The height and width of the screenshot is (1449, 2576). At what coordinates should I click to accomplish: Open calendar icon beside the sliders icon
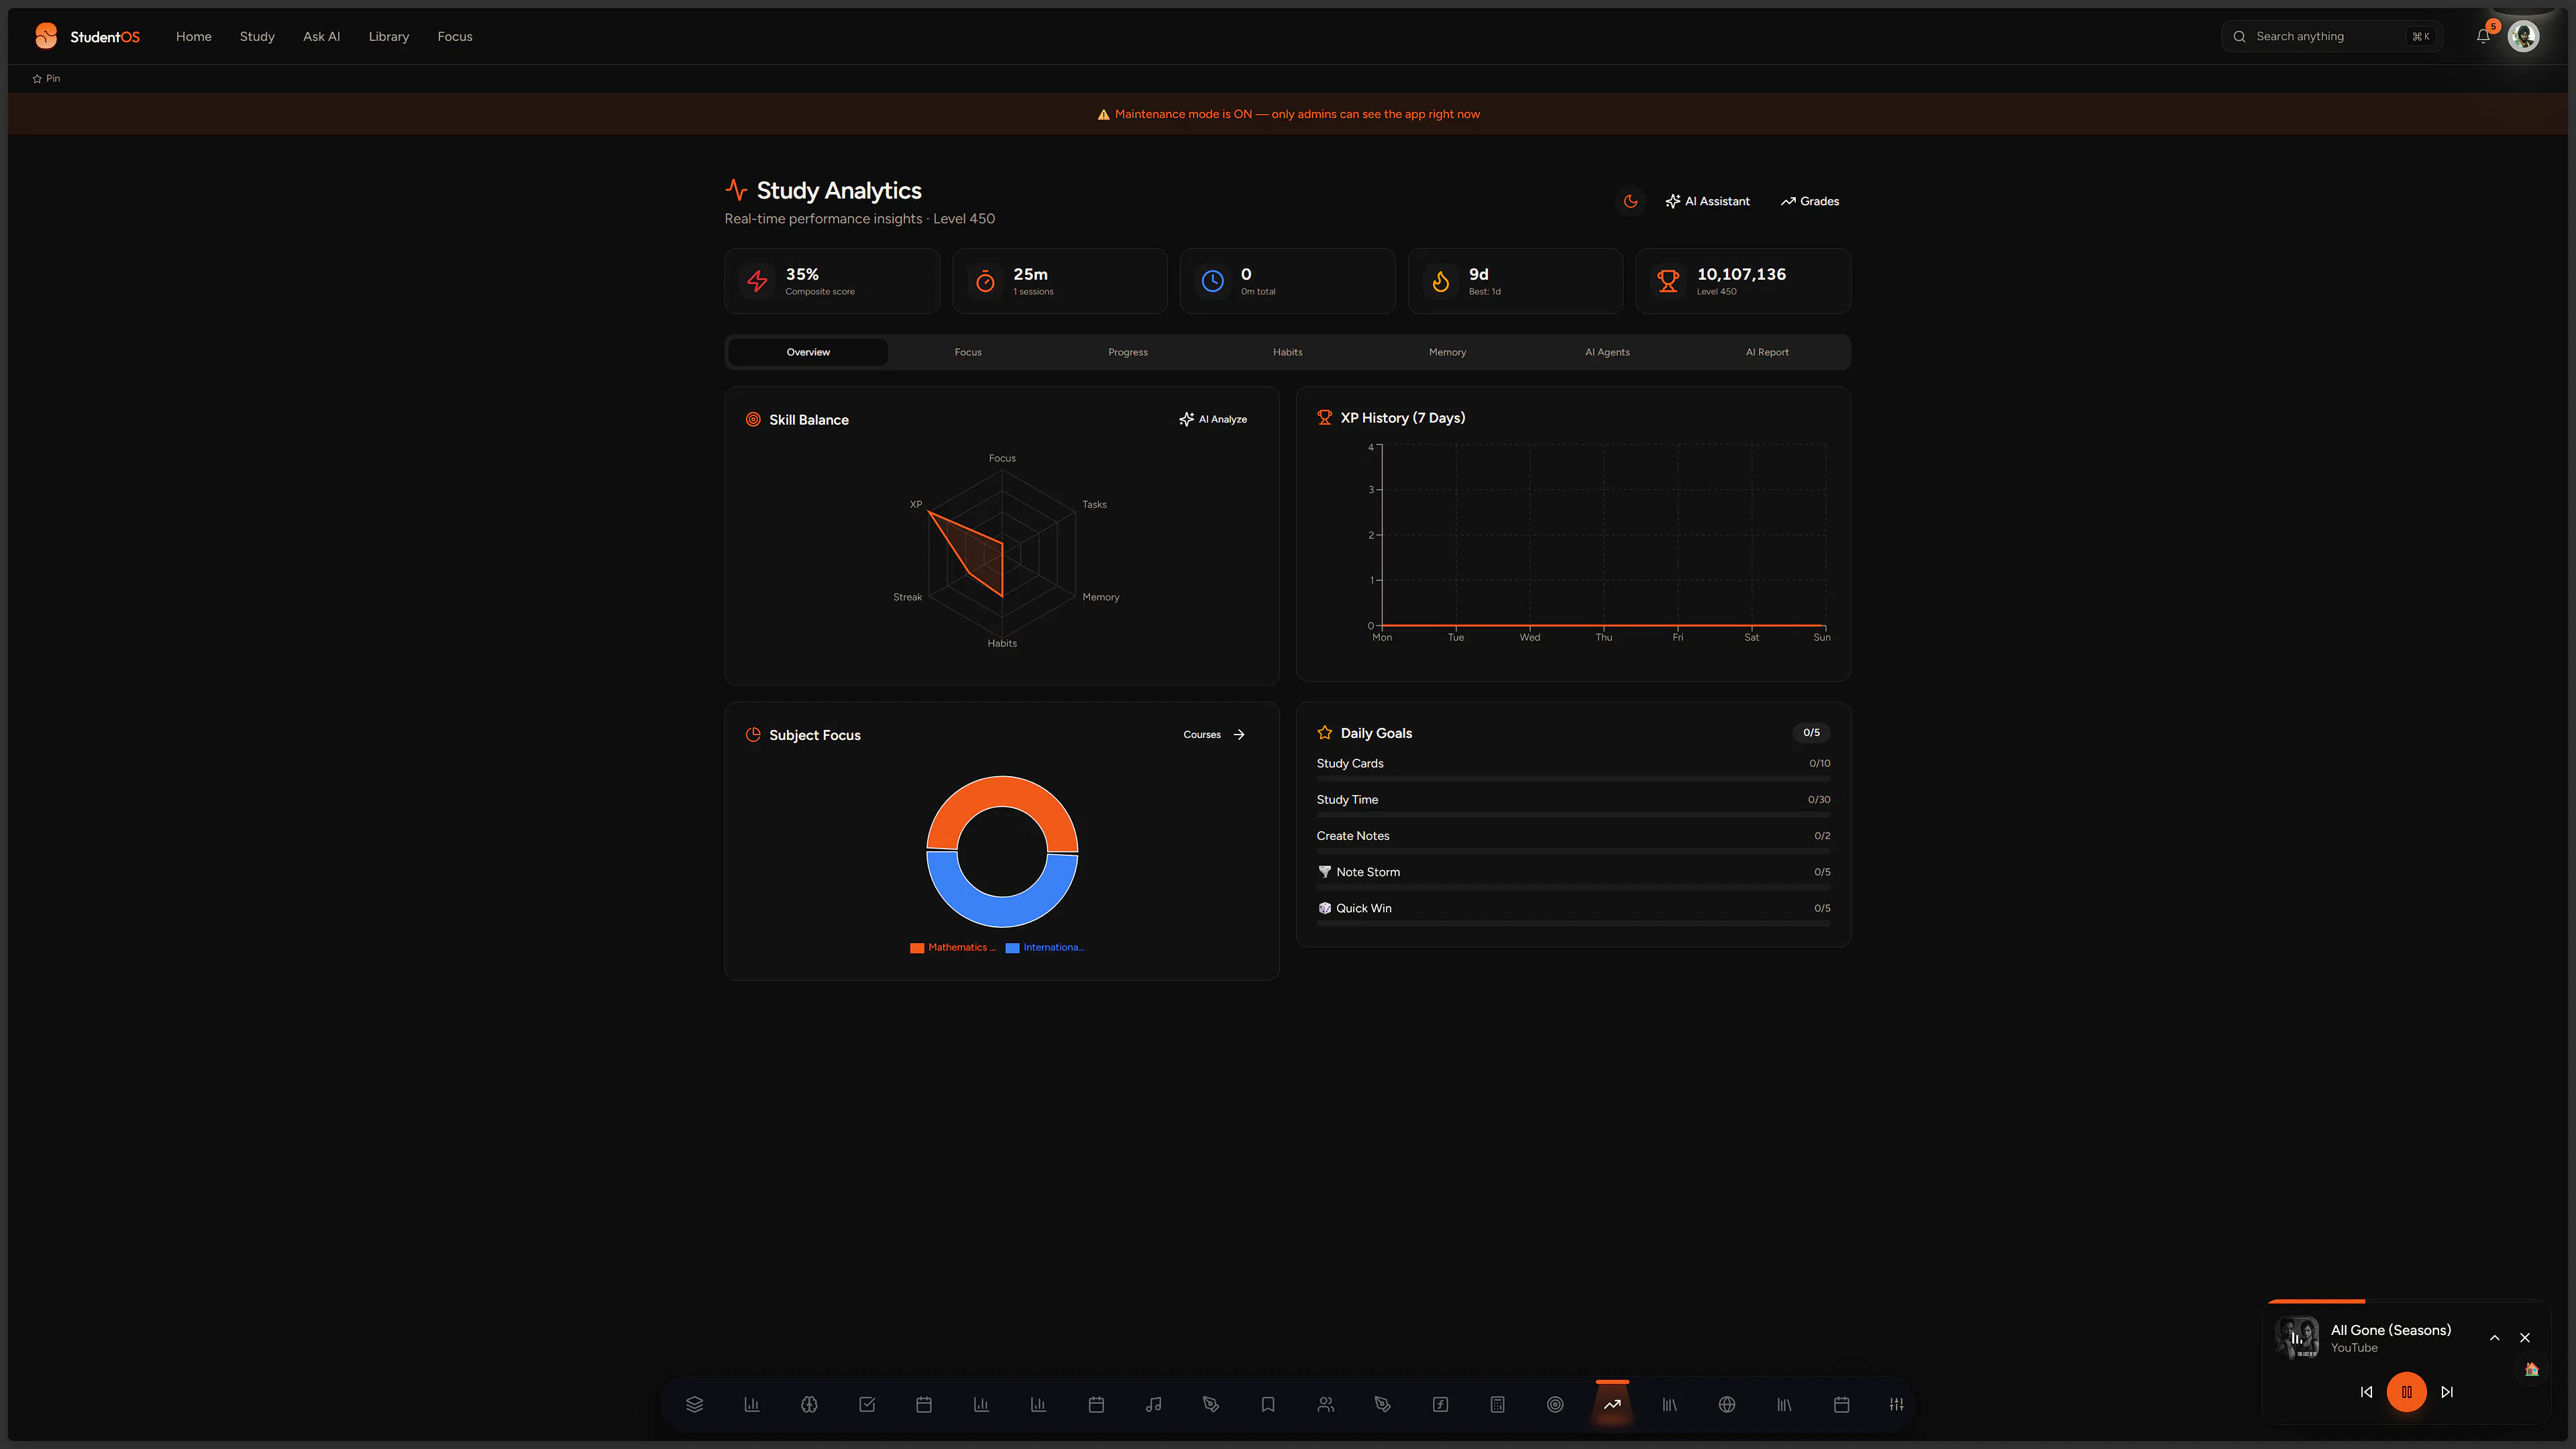pos(1841,1404)
